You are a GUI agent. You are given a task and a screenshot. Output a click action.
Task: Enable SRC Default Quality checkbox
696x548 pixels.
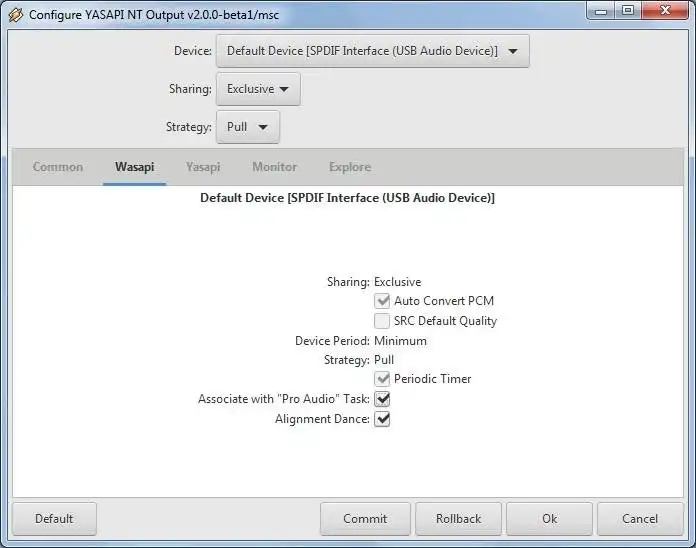coord(382,321)
